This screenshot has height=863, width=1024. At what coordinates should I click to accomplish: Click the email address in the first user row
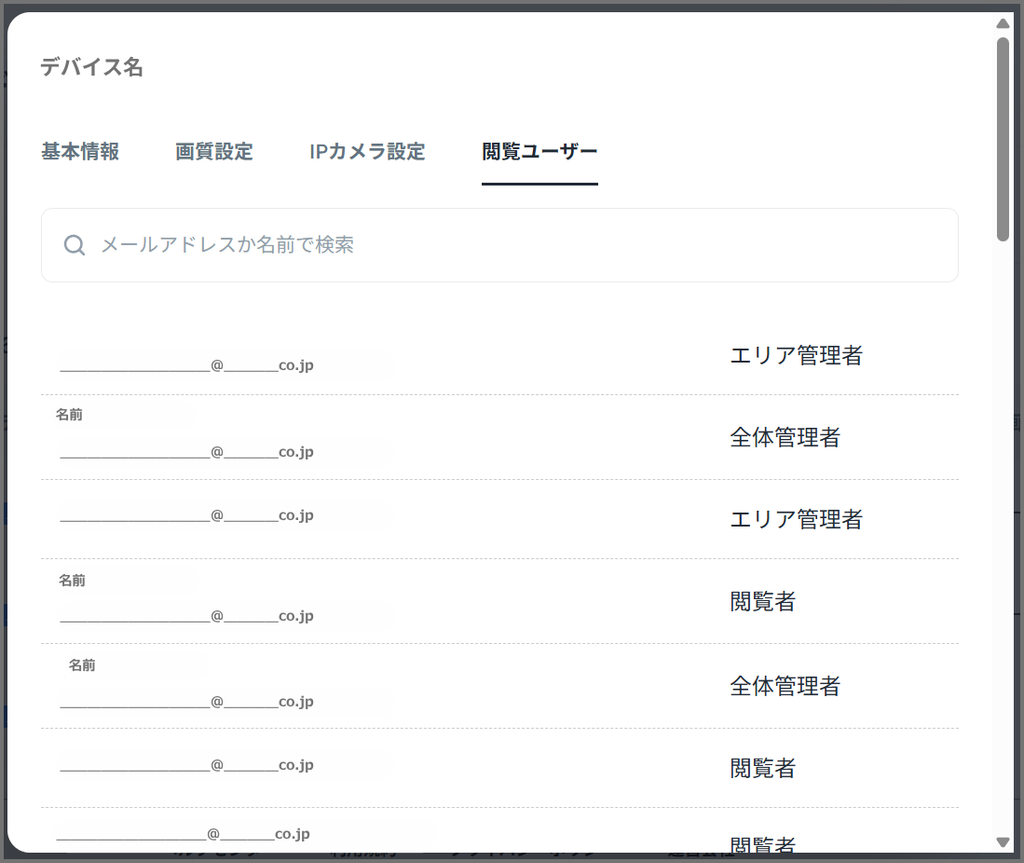tap(187, 366)
